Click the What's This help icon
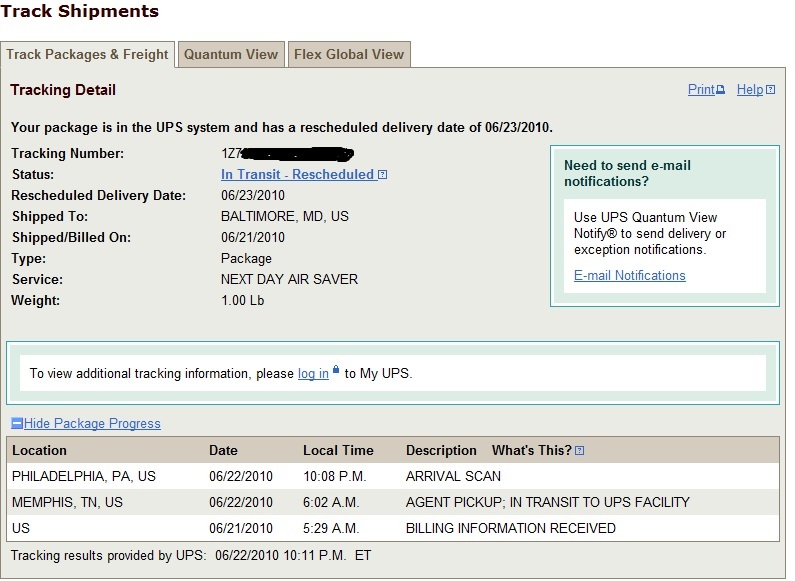Image resolution: width=795 pixels, height=581 pixels. point(580,451)
